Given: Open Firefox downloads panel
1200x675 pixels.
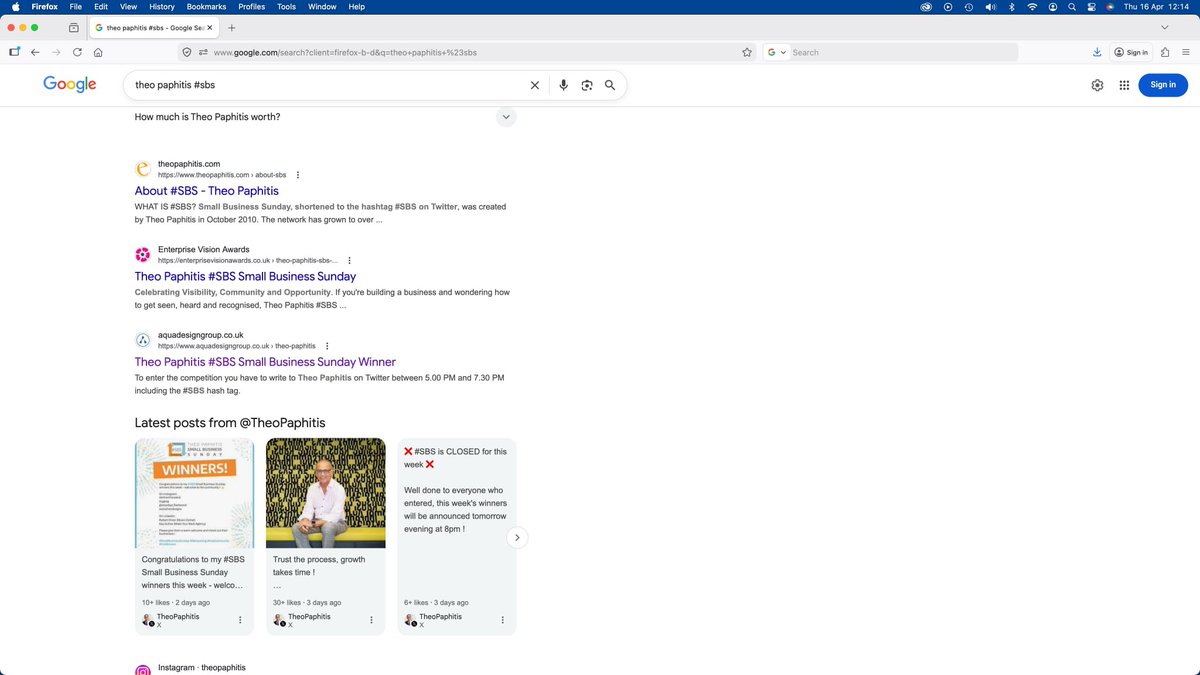Looking at the screenshot, I should 1097,52.
